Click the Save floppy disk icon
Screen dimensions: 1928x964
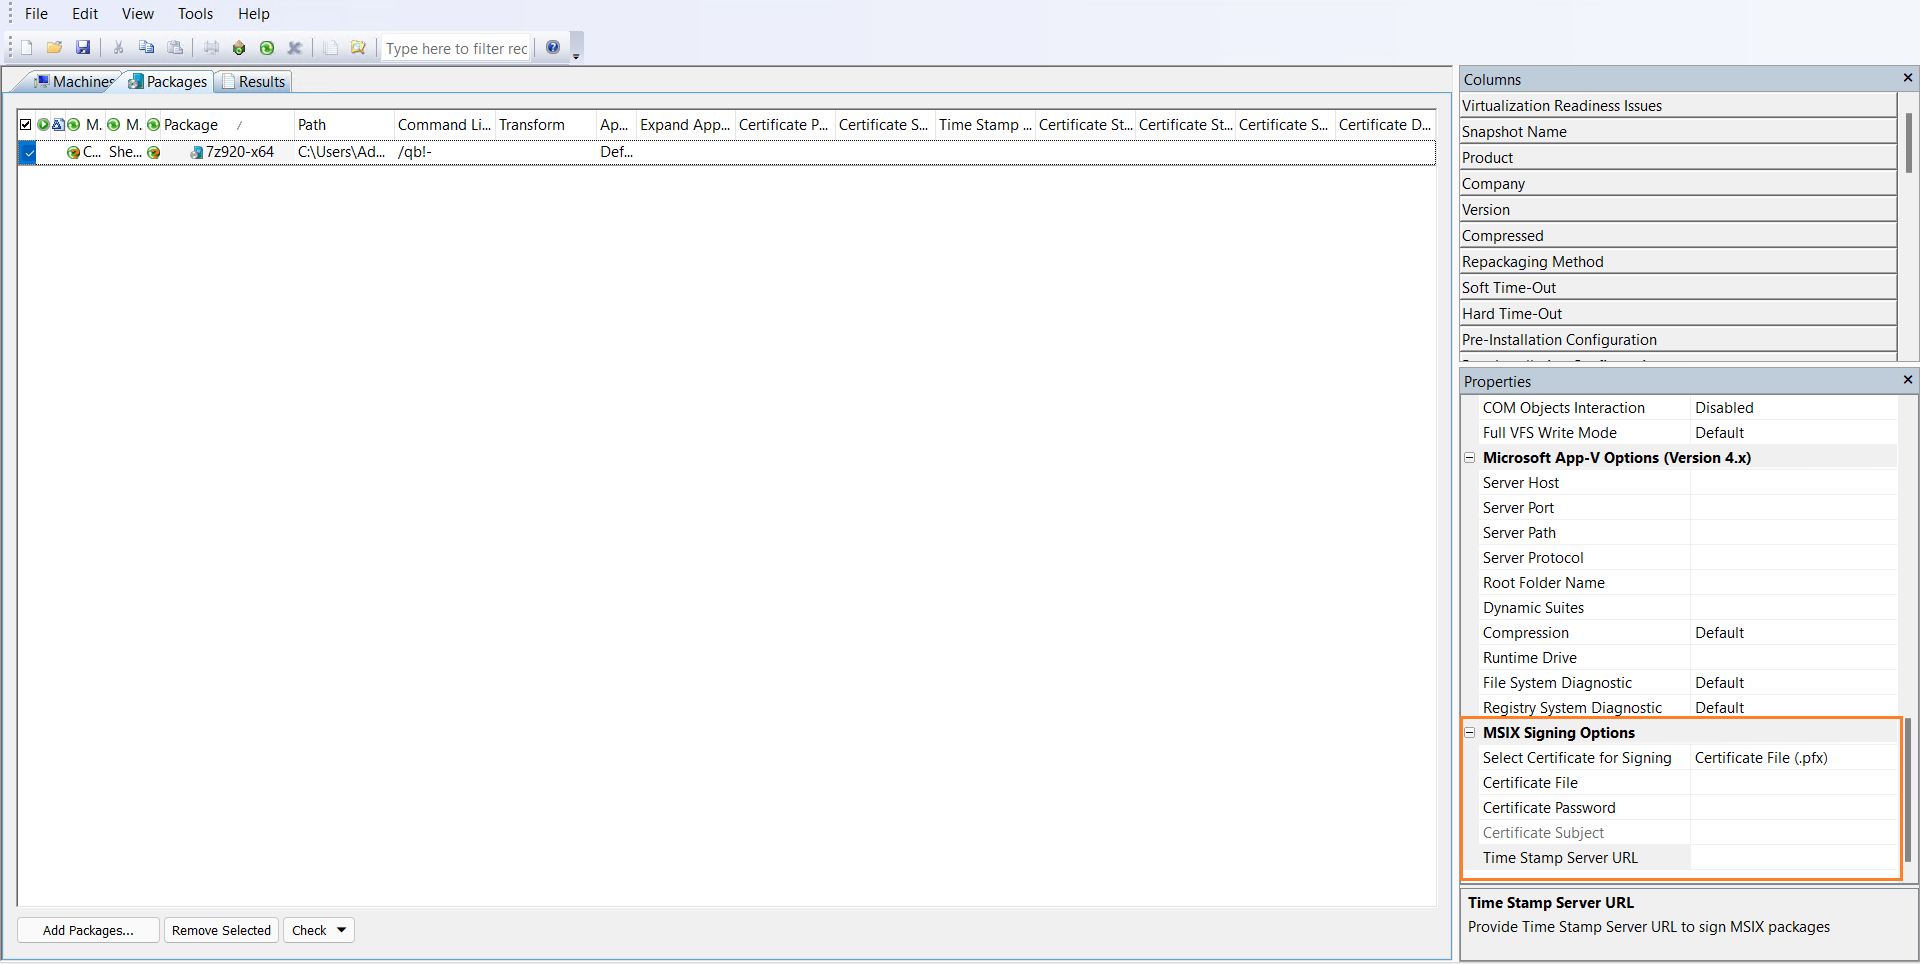click(83, 48)
